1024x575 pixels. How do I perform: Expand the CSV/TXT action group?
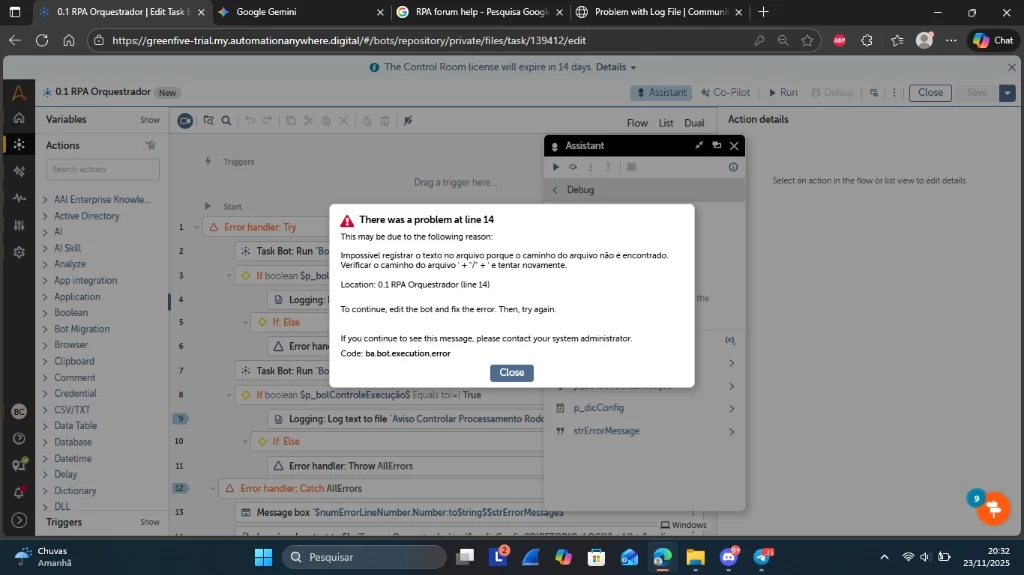(x=45, y=410)
